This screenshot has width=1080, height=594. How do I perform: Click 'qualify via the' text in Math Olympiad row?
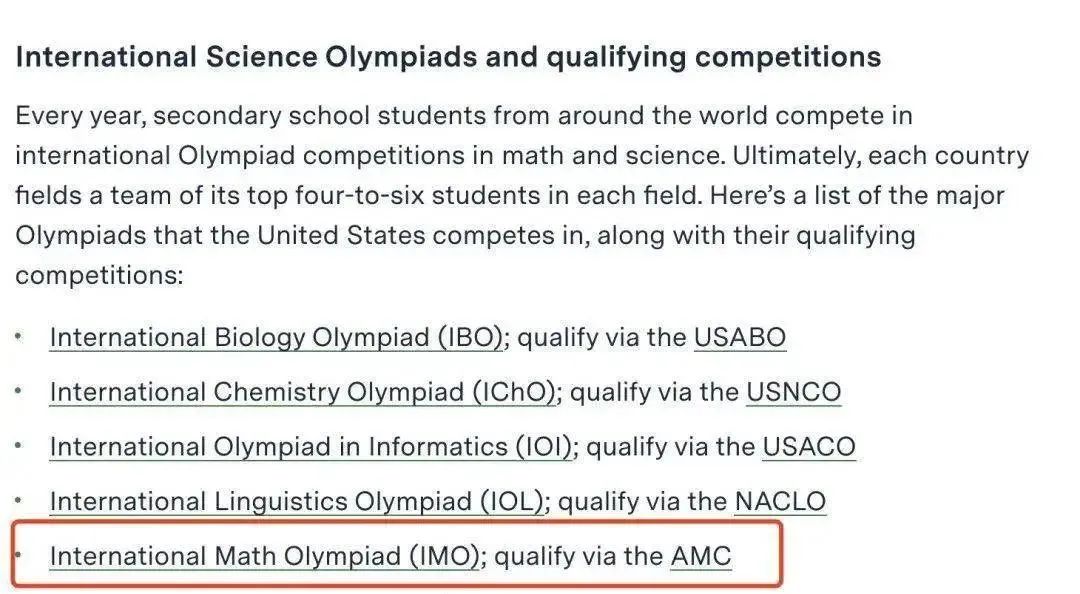[579, 556]
